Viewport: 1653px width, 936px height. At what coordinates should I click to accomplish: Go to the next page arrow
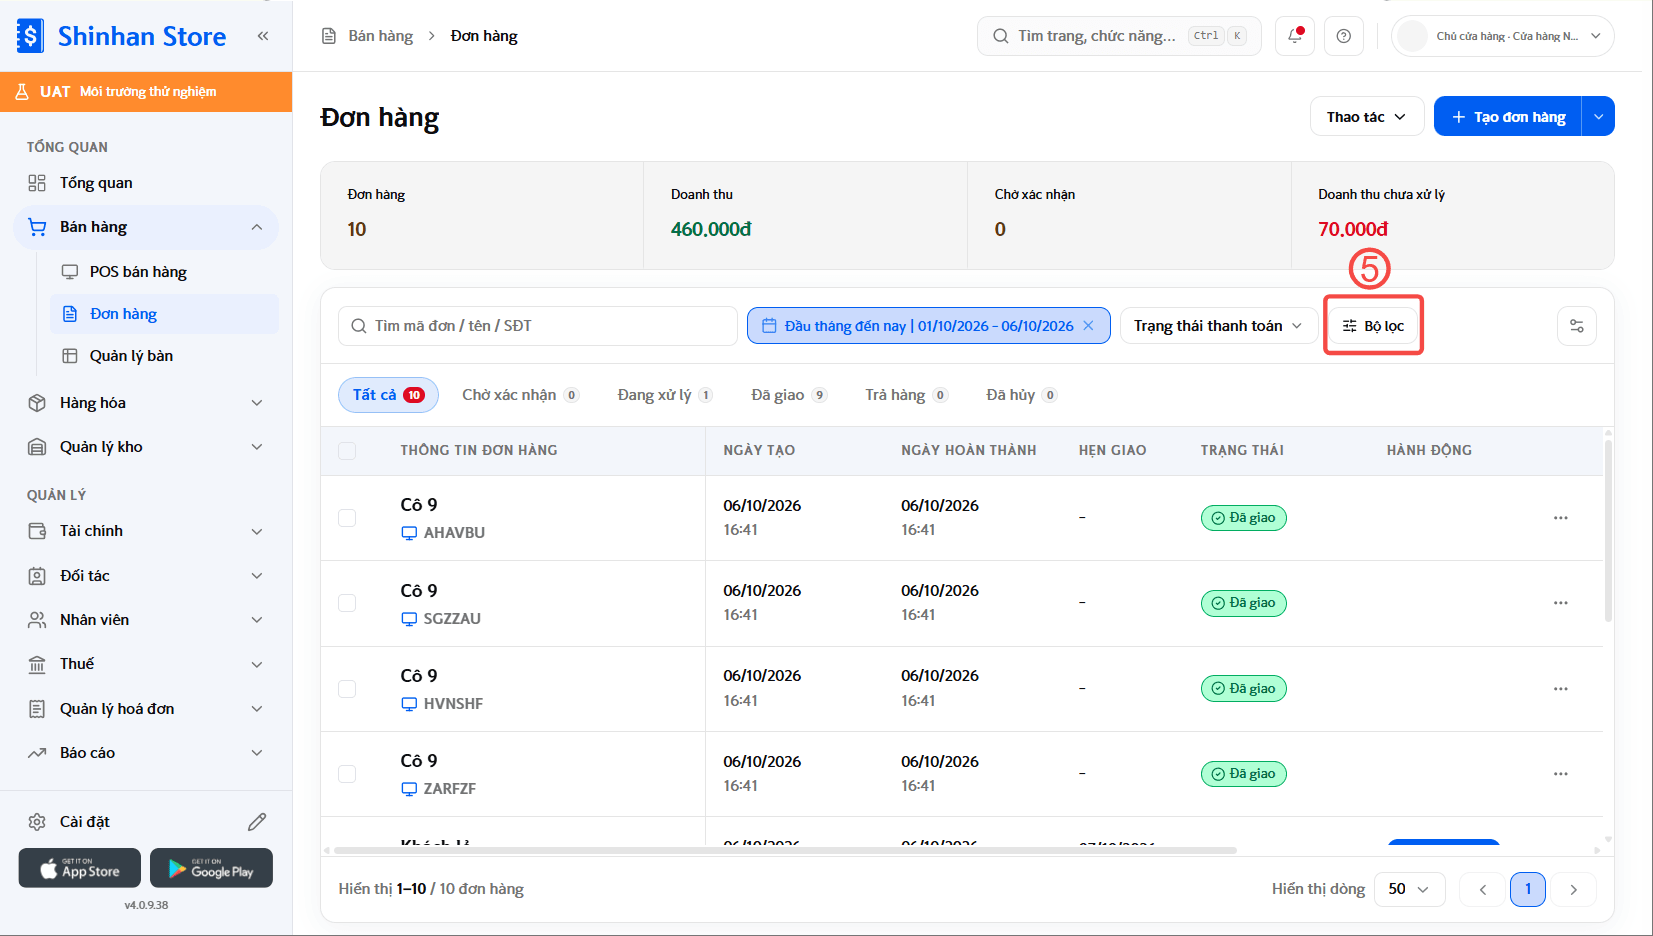point(1573,889)
